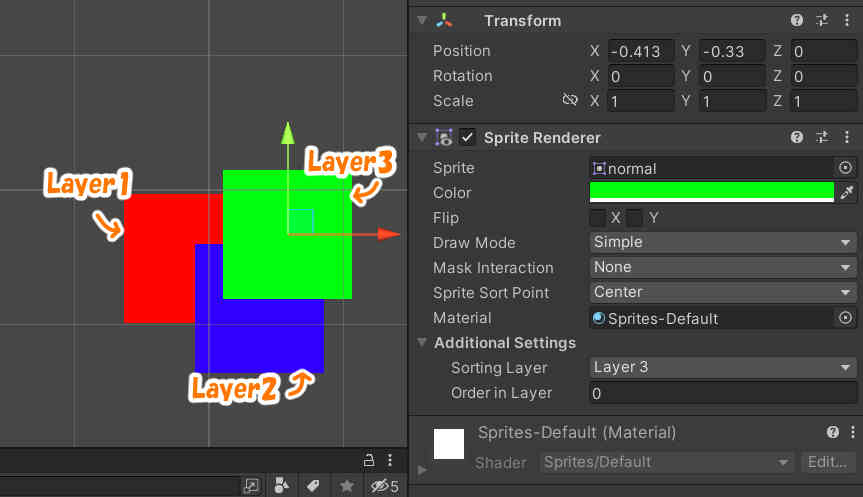This screenshot has height=497, width=863.
Task: Click the Position Y field
Action: pos(732,51)
